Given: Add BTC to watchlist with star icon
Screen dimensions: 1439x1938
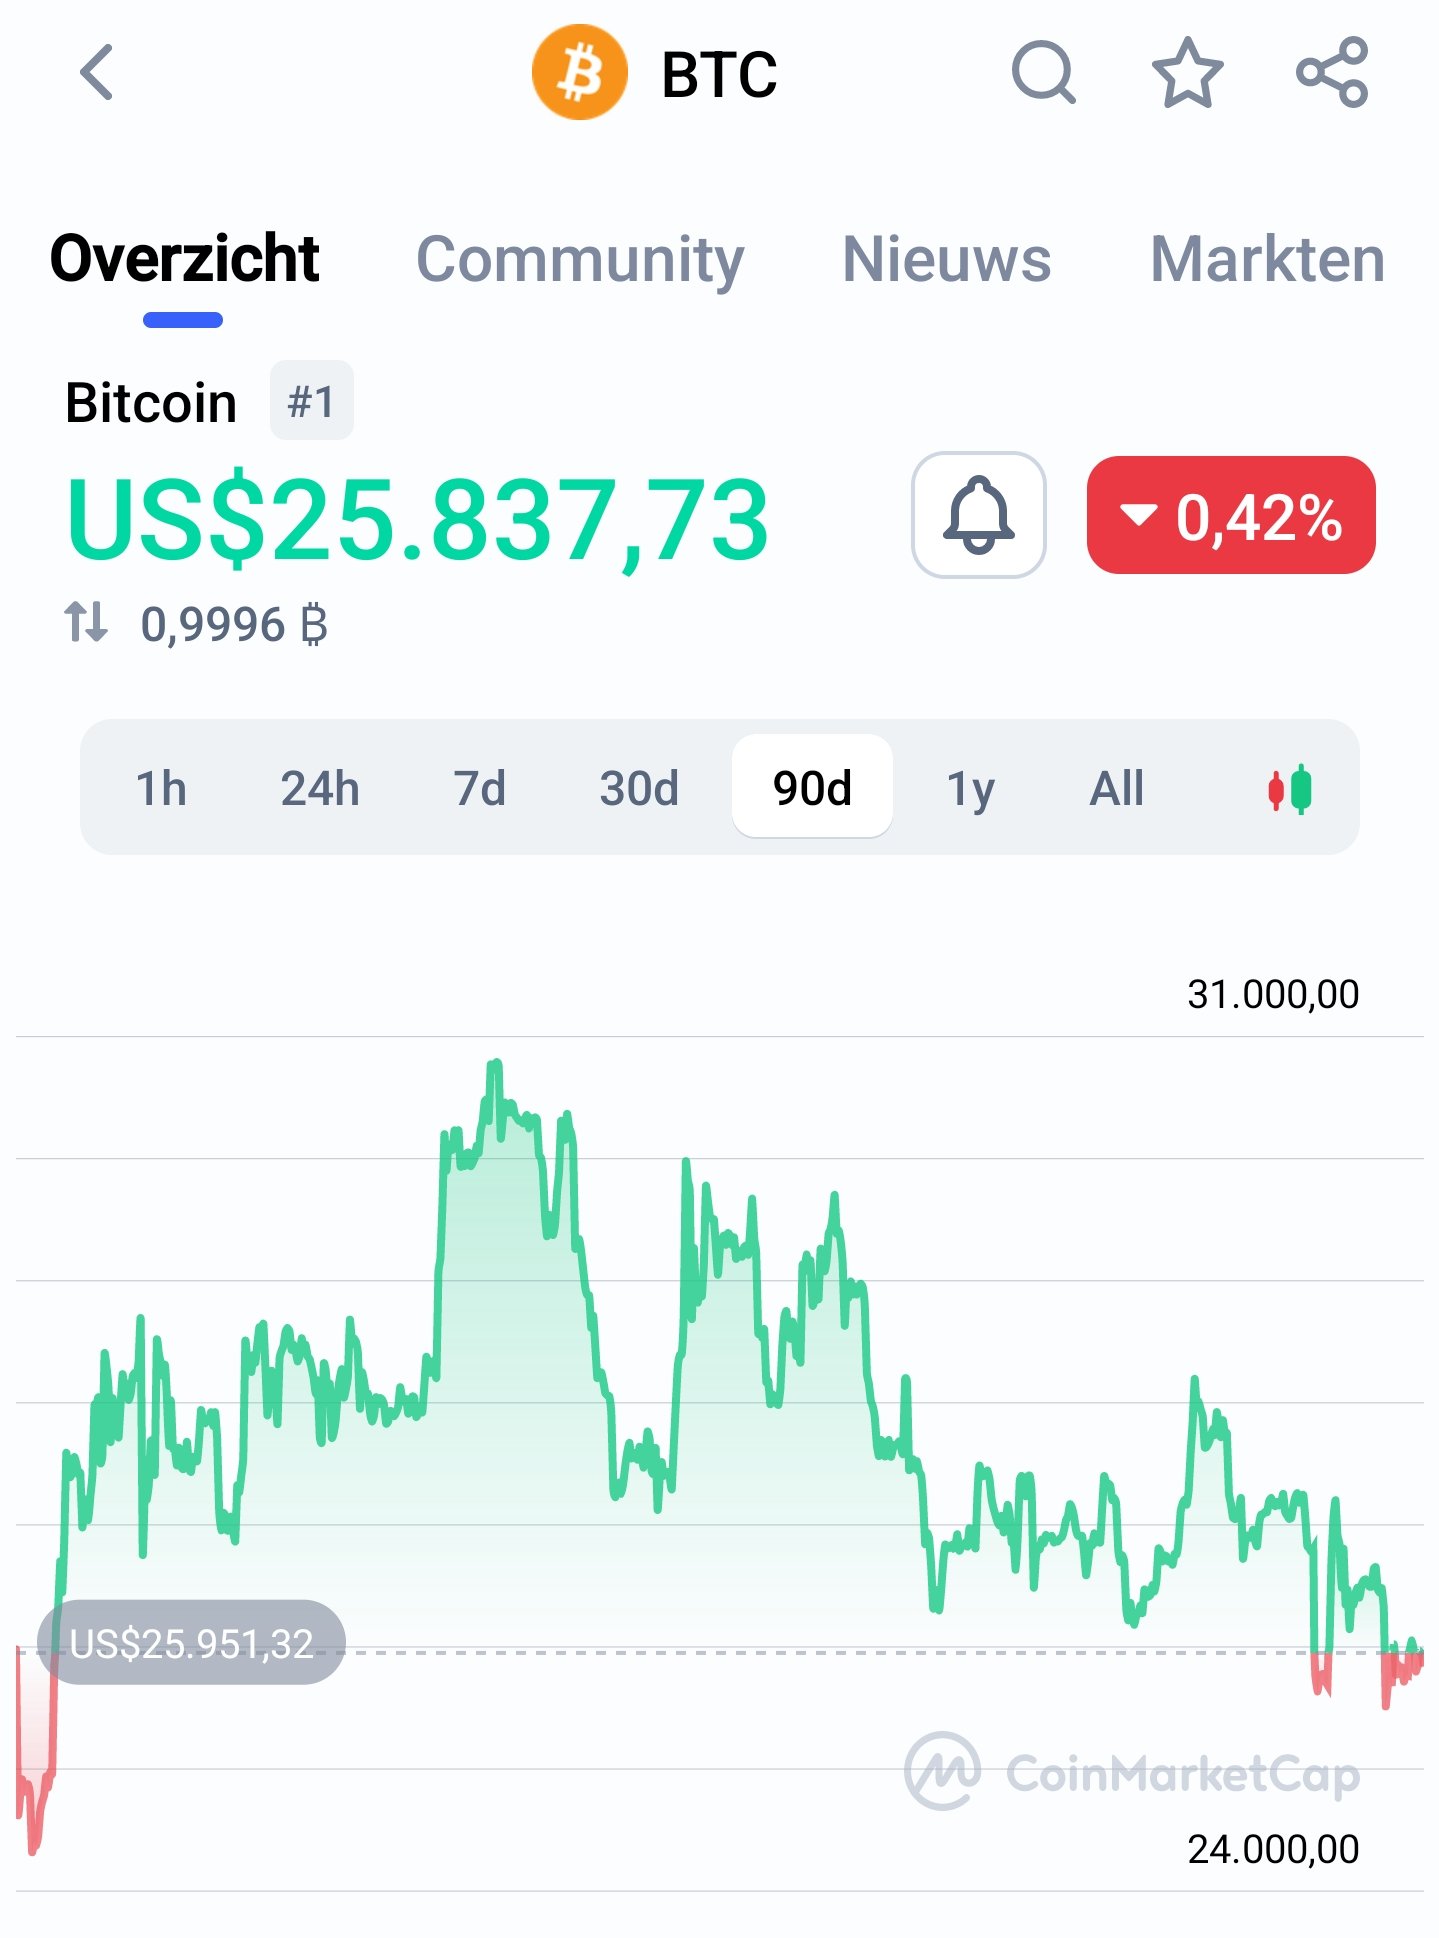Looking at the screenshot, I should [1187, 72].
